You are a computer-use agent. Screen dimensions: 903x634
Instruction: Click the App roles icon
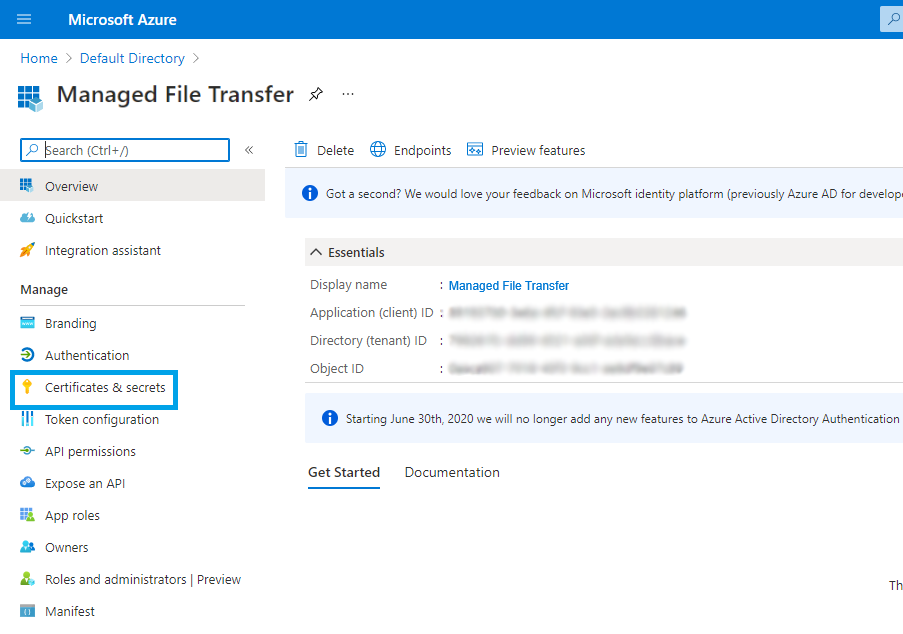coord(27,515)
